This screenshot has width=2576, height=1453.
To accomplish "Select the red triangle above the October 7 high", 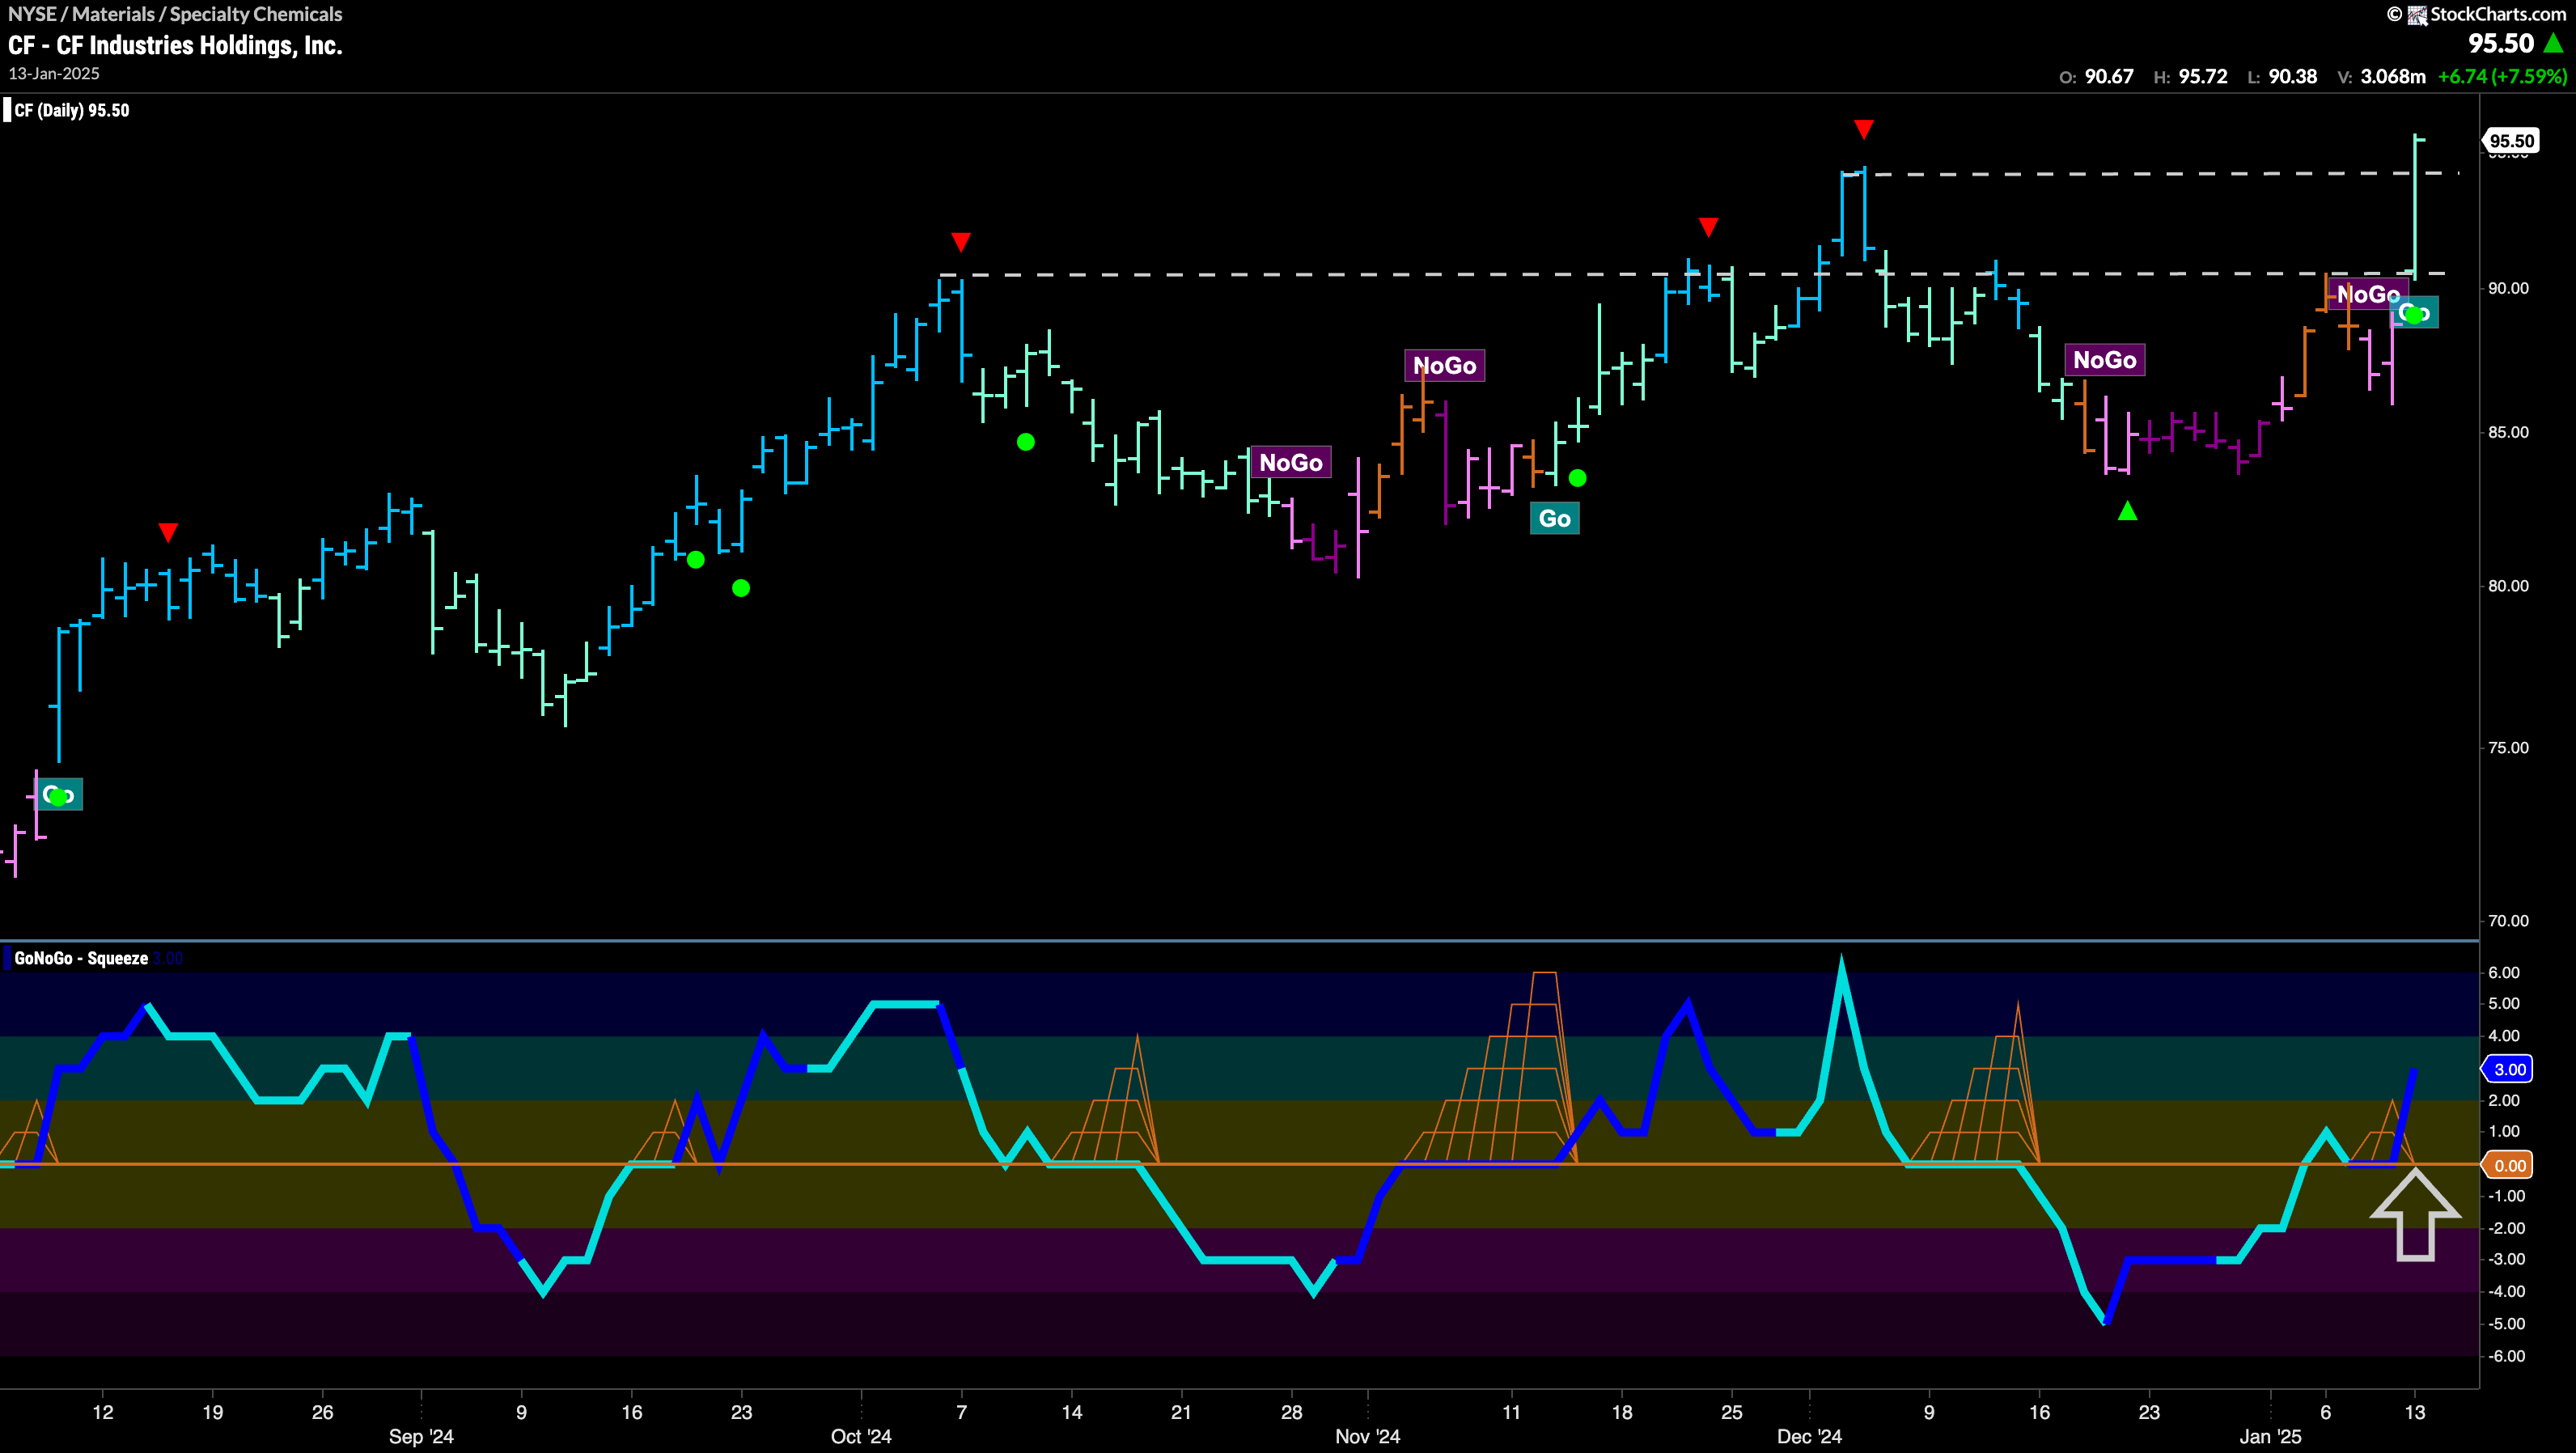I will pos(961,242).
